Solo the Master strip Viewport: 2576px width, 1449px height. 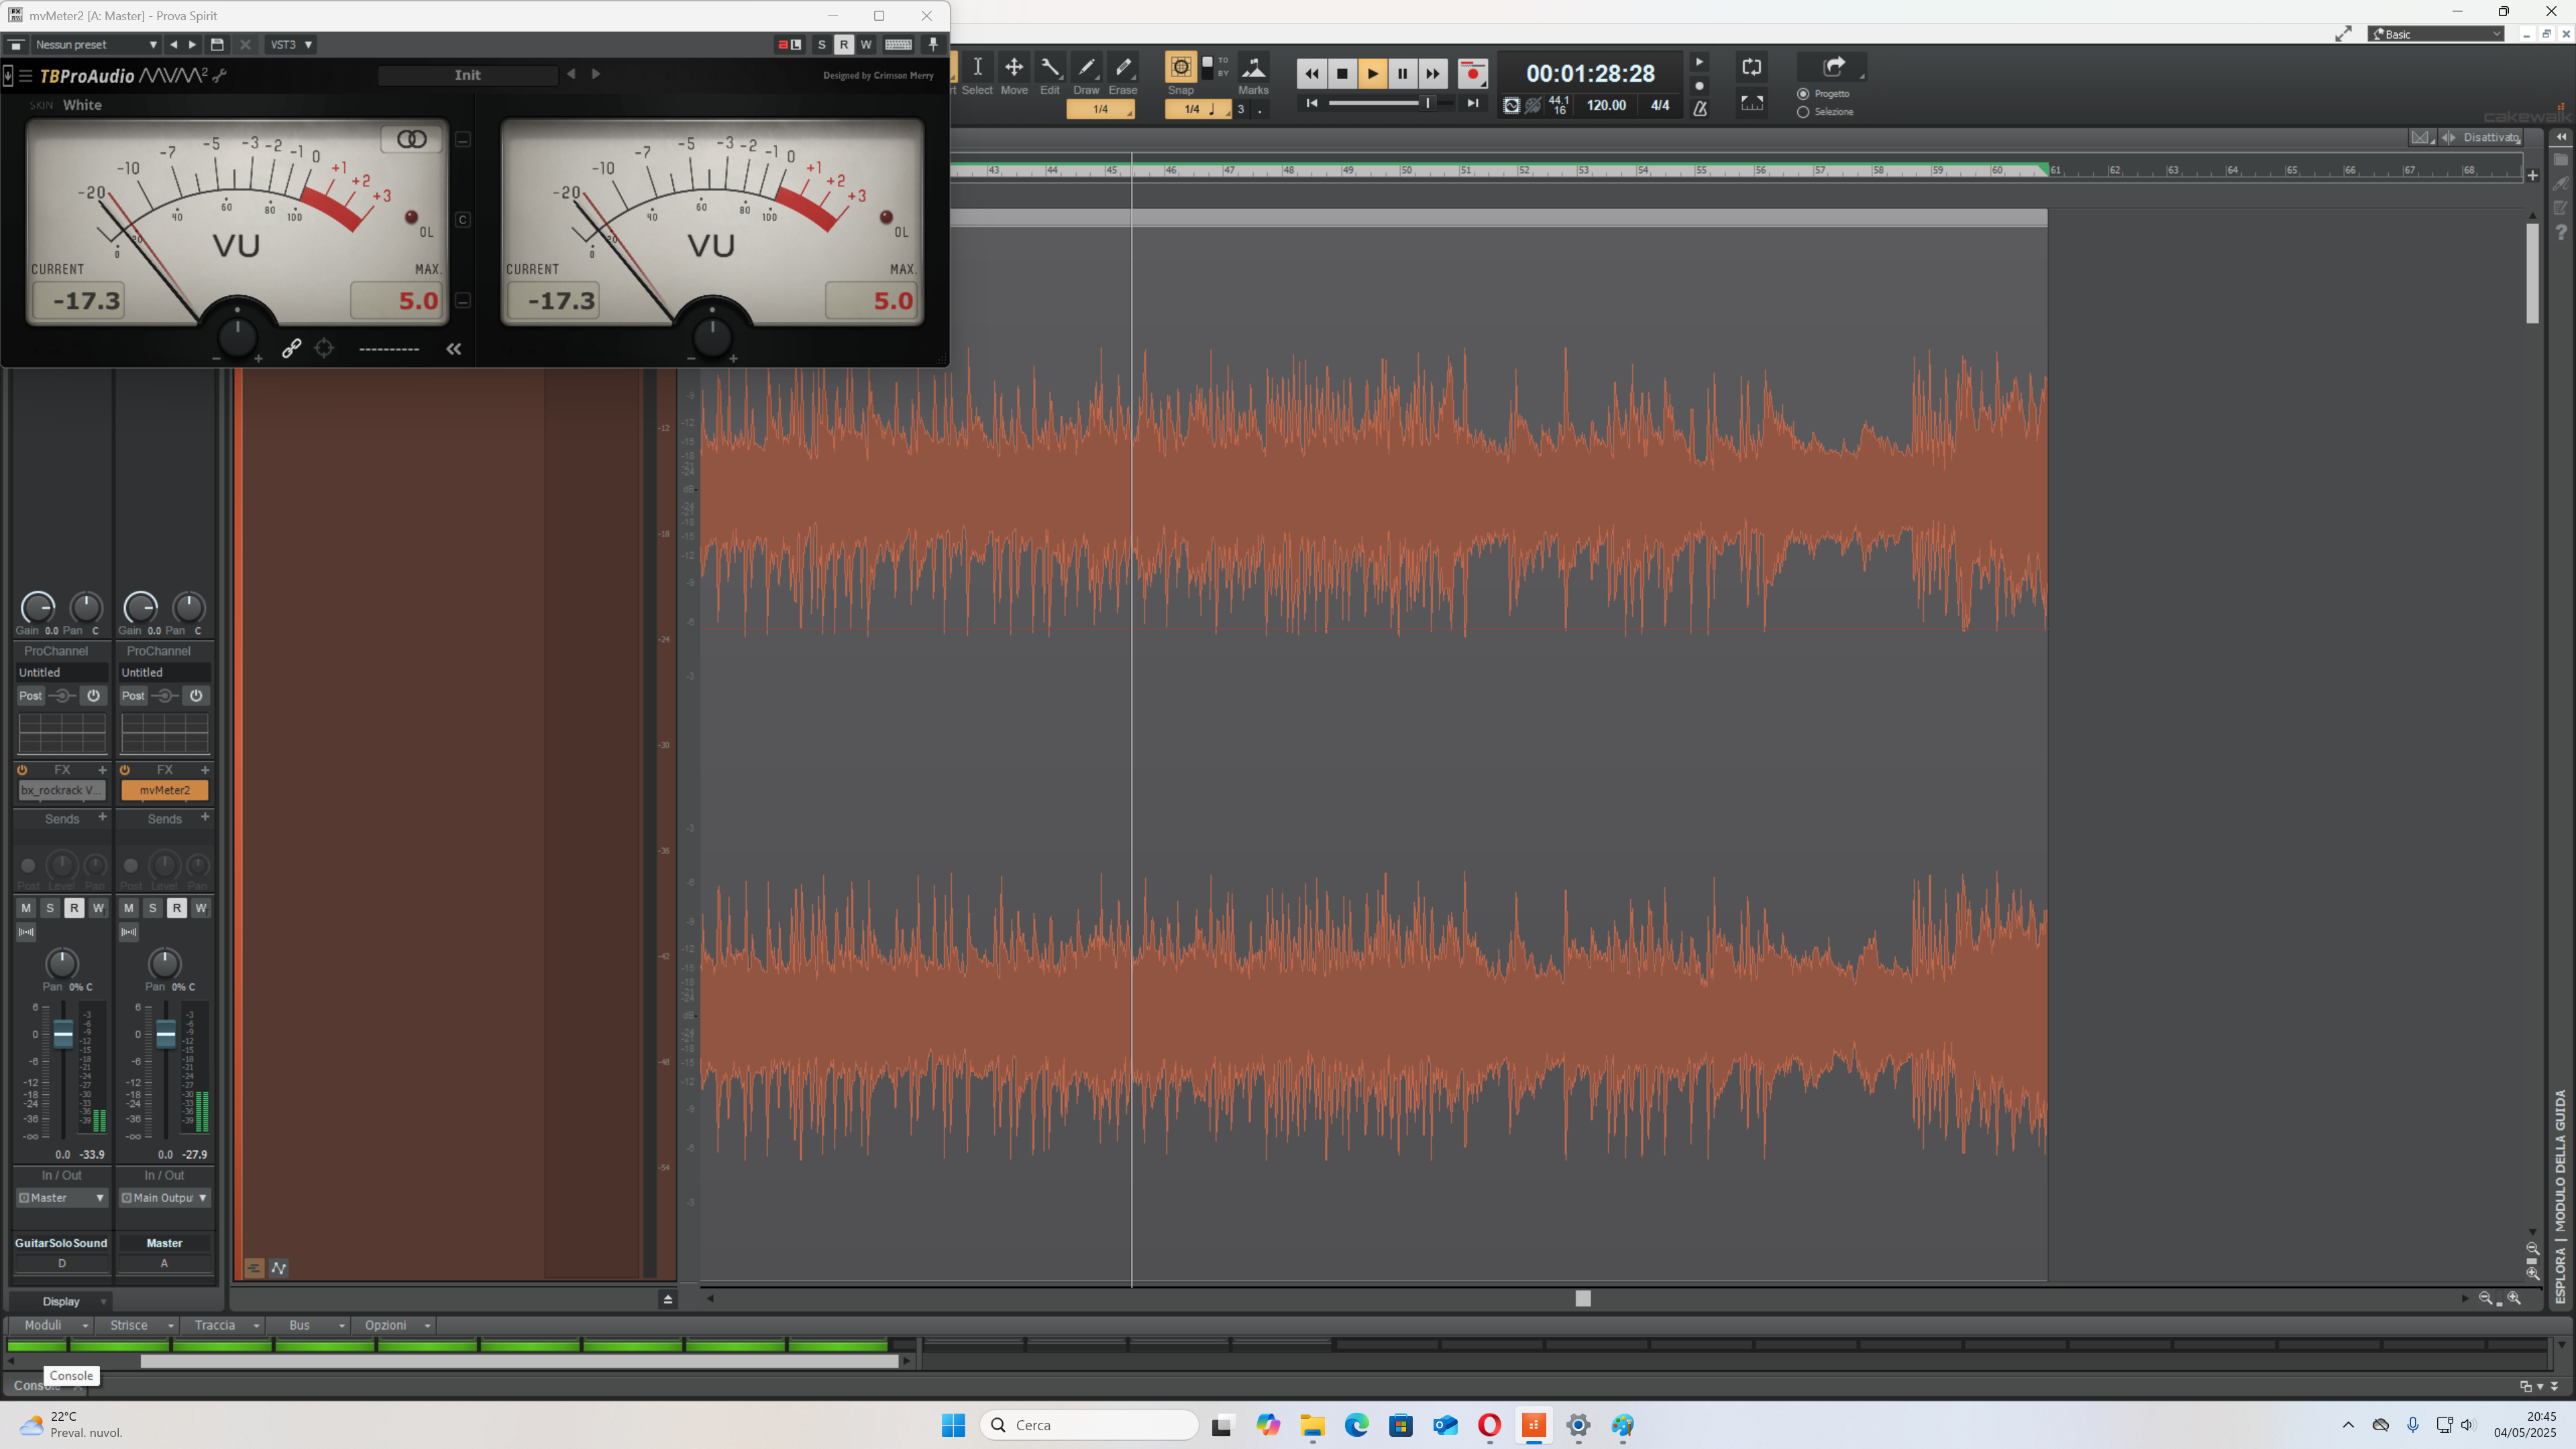pos(152,908)
